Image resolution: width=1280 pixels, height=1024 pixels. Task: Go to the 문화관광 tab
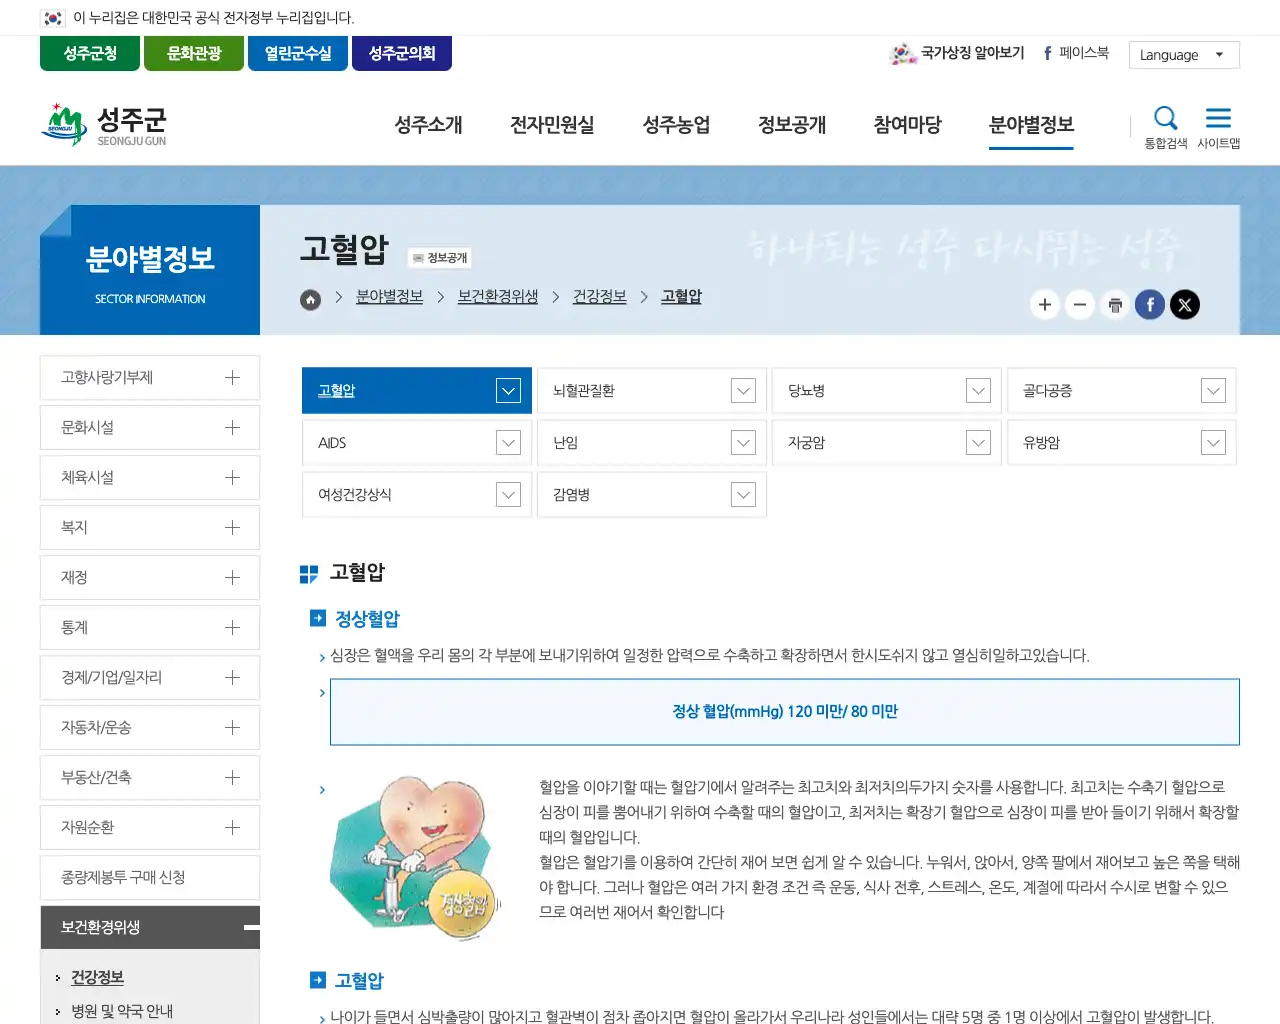point(194,53)
